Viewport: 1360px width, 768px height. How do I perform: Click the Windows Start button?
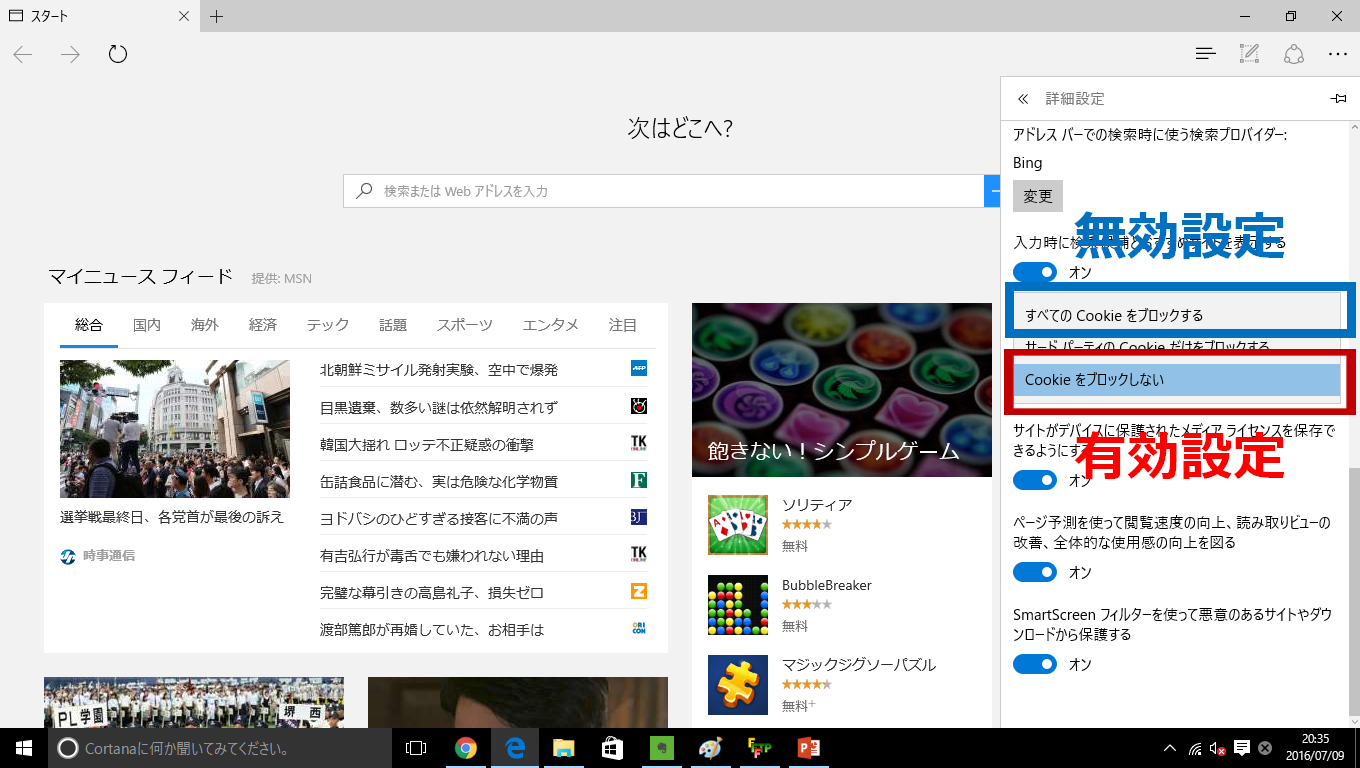click(24, 748)
